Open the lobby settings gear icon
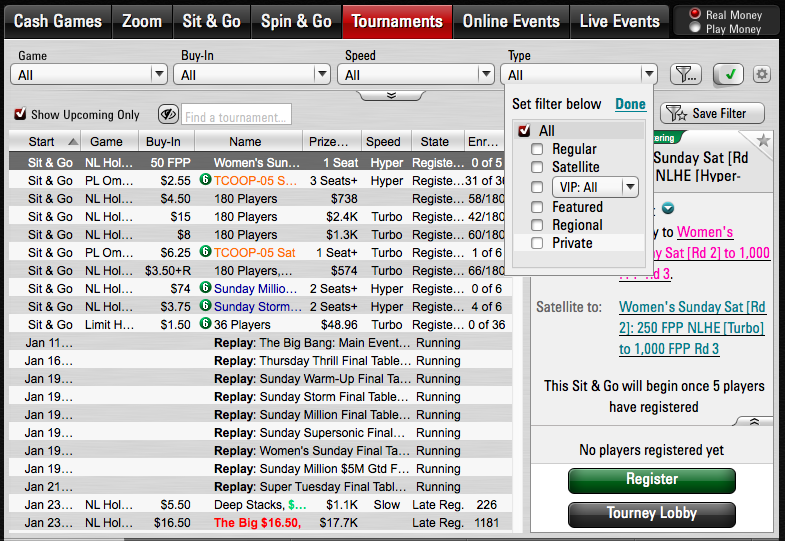 [x=762, y=75]
